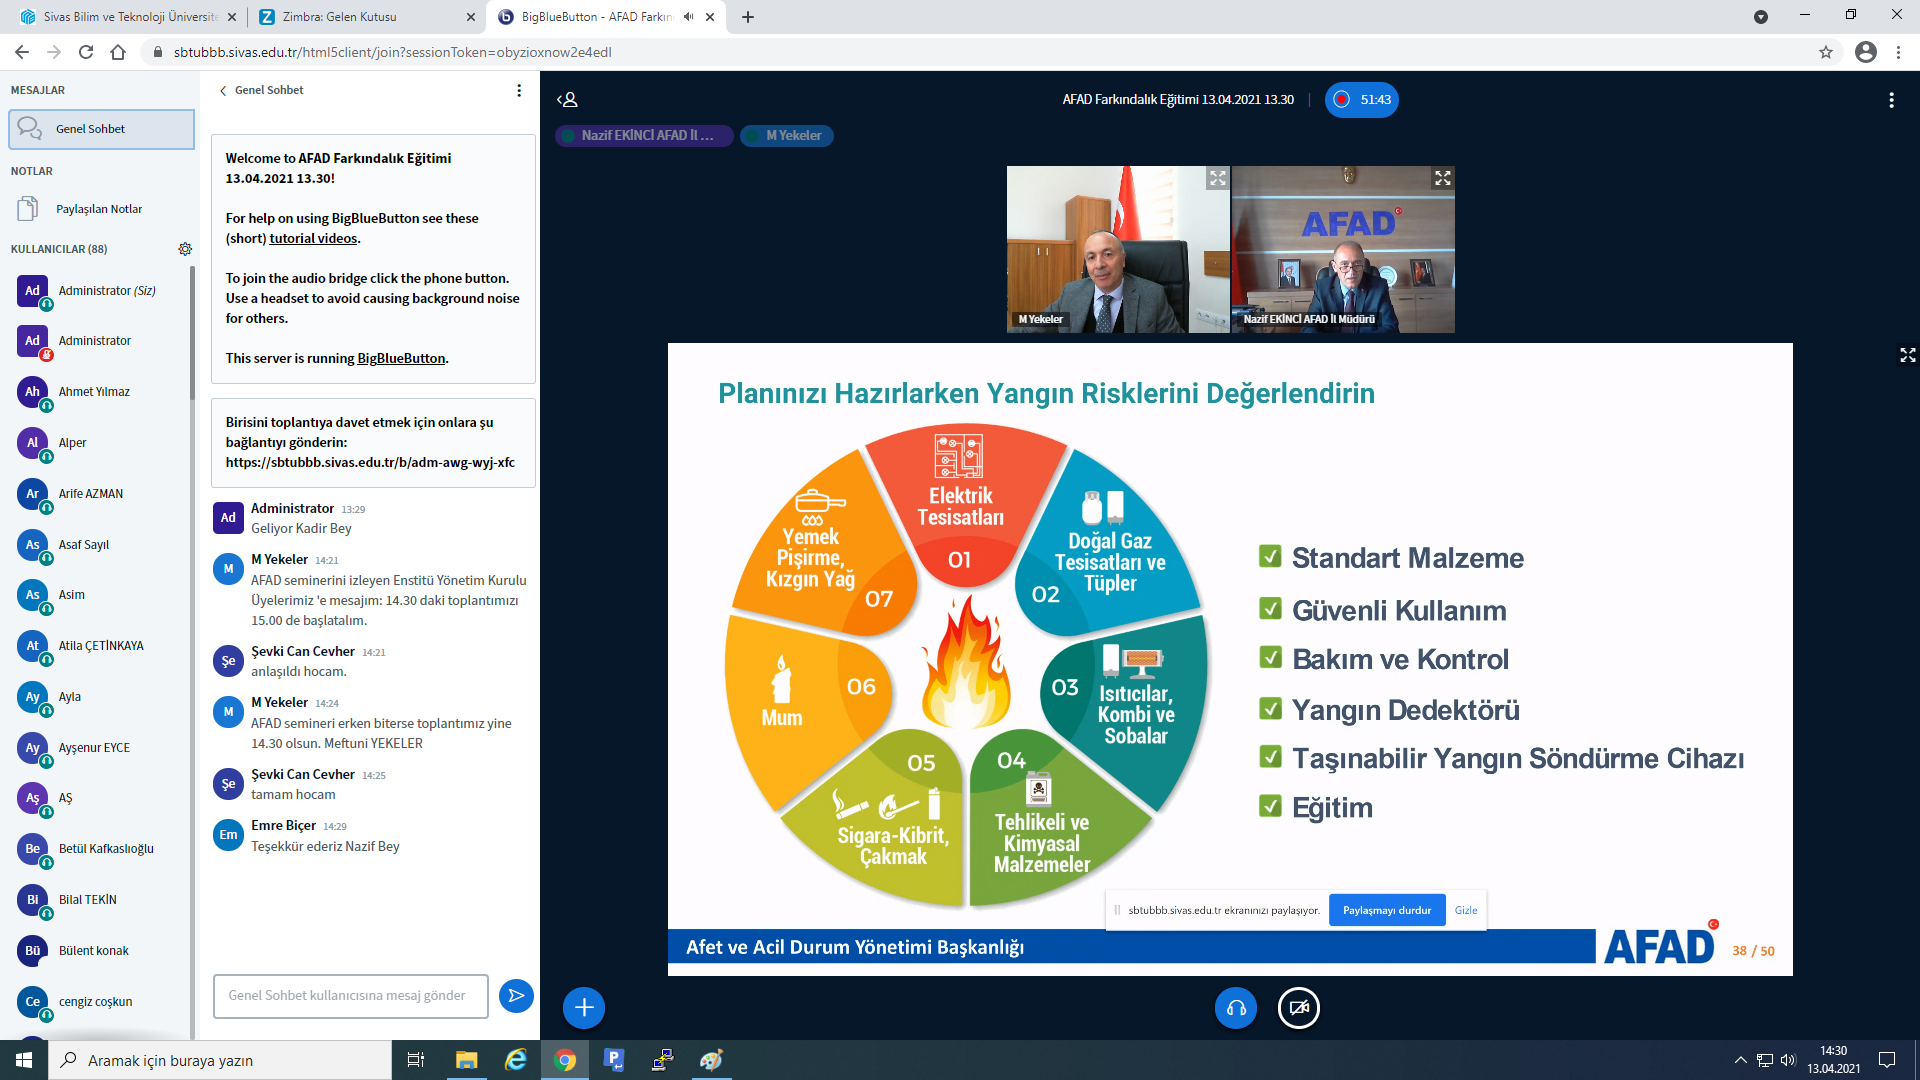Click the recording indicator 51:43
The height and width of the screenshot is (1080, 1920).
pos(1361,100)
